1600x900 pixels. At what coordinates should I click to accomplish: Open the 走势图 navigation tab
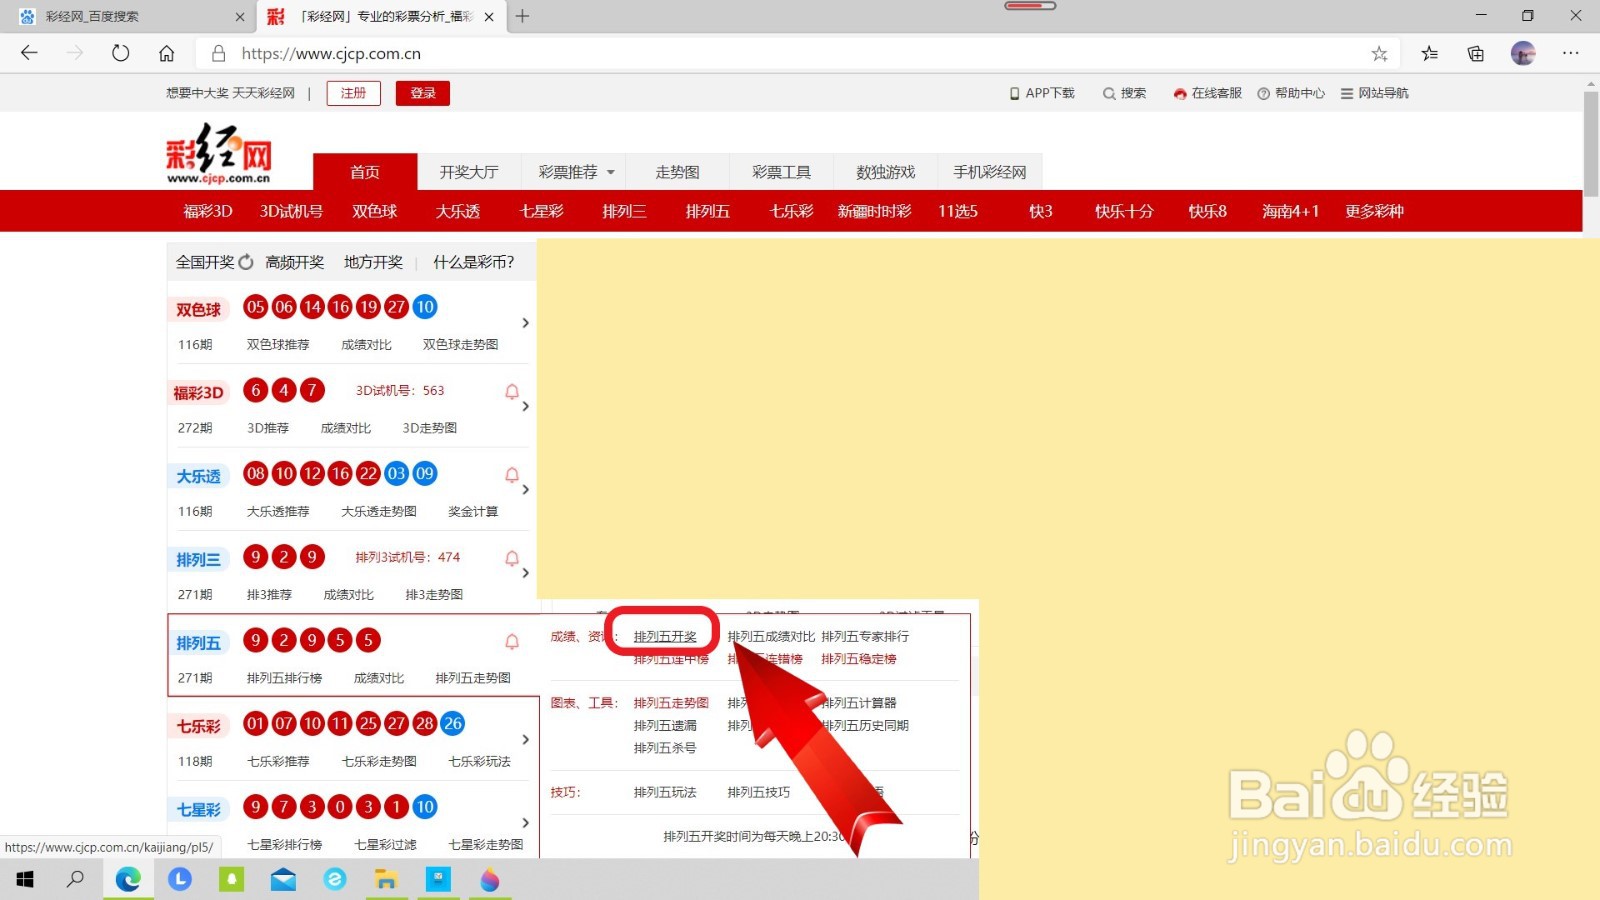pos(677,172)
